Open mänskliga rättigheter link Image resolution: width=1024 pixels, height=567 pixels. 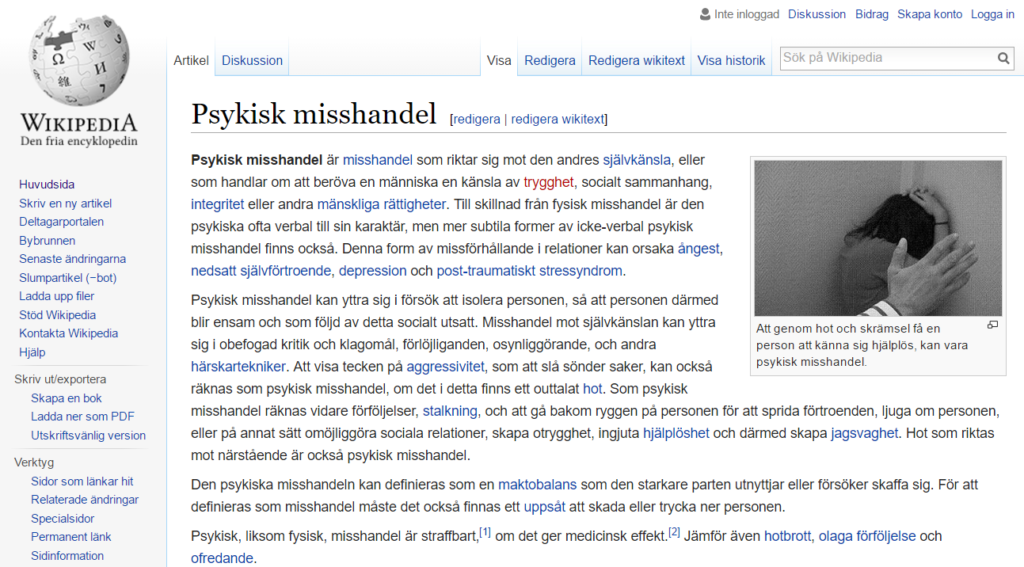(x=381, y=204)
